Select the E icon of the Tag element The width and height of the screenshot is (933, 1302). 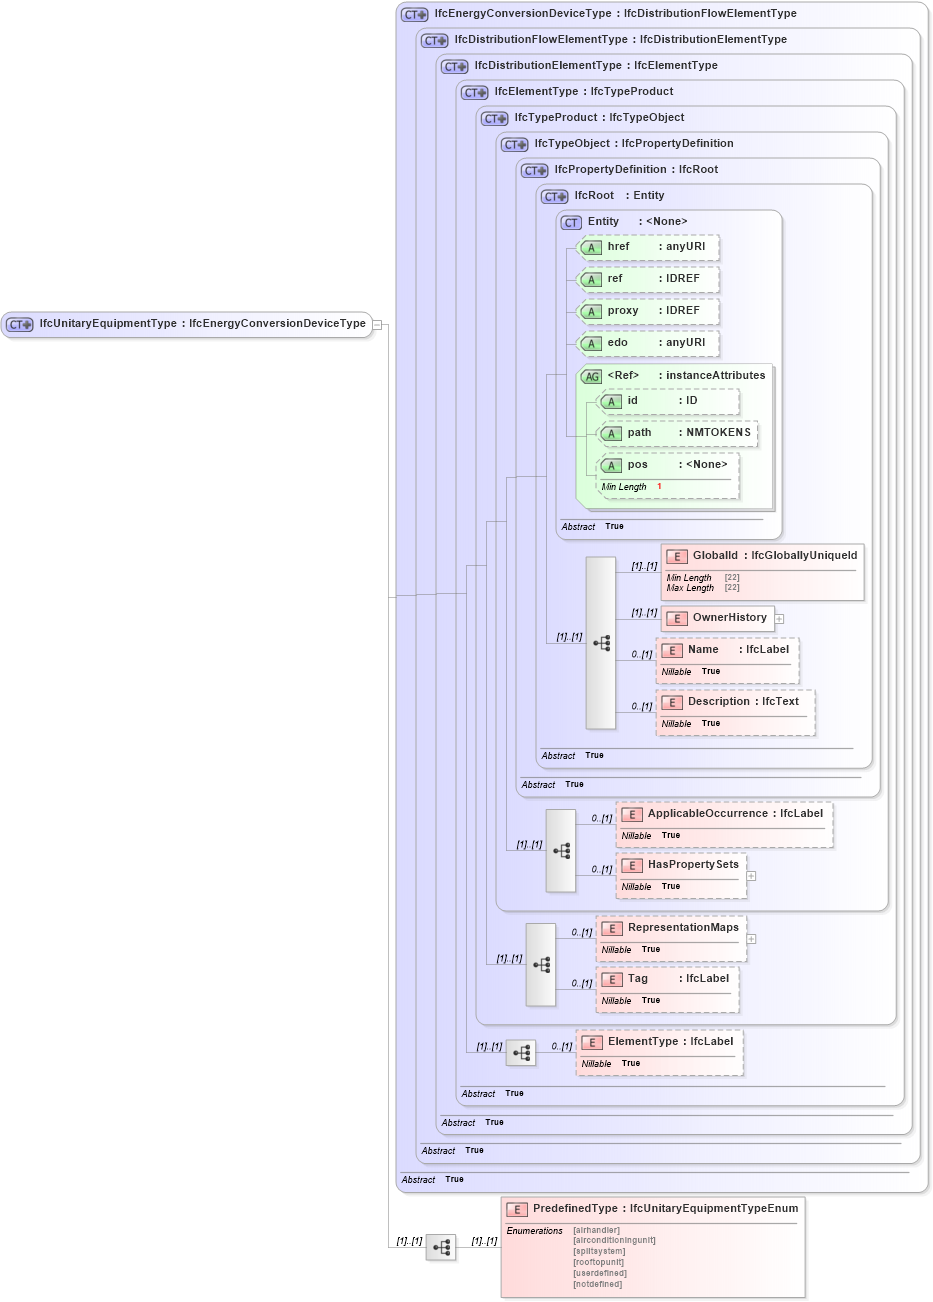[x=612, y=979]
